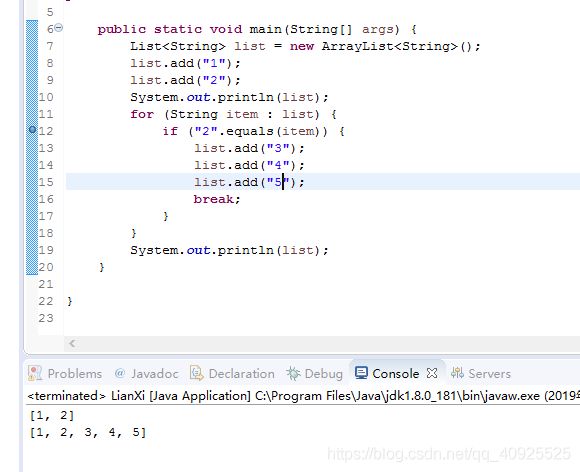This screenshot has width=580, height=472.
Task: Click the Problems tab icon
Action: click(35, 373)
